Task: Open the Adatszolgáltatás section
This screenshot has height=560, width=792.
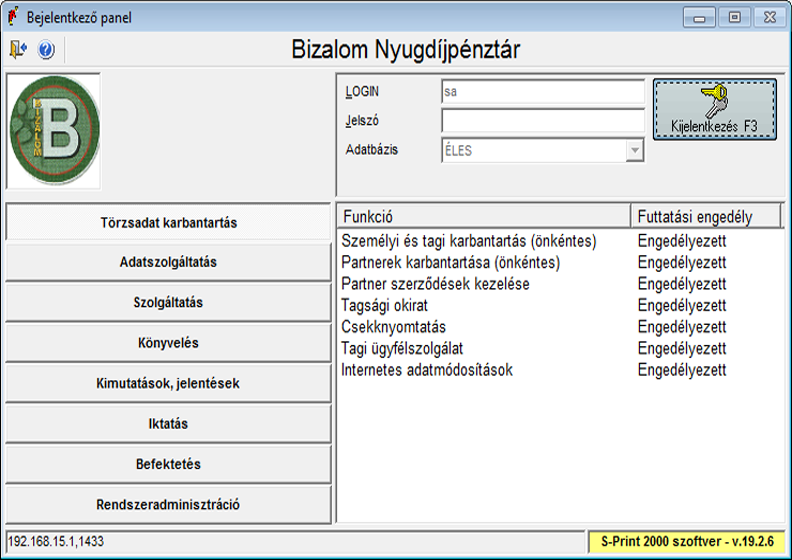Action: [168, 262]
